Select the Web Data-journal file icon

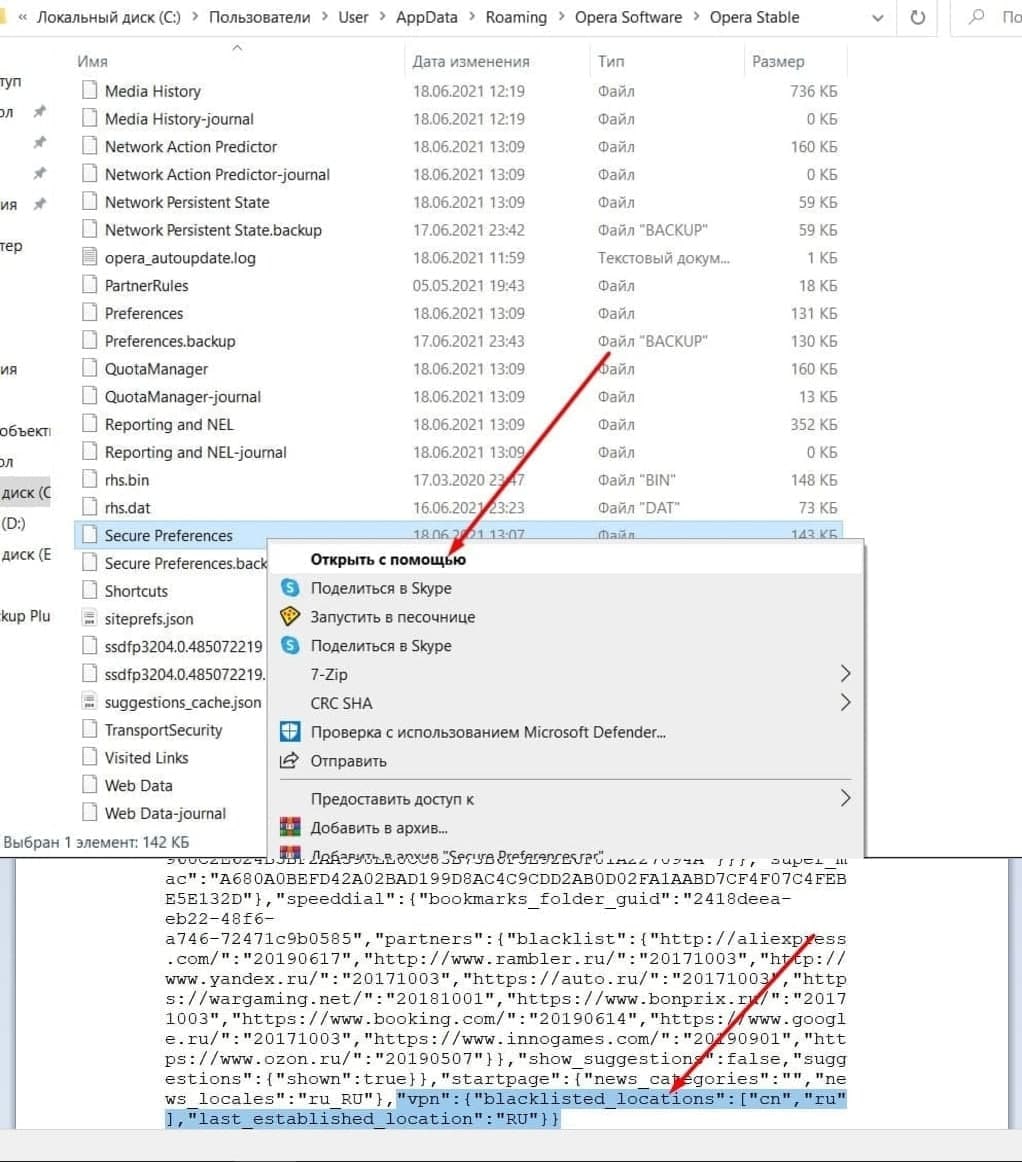[x=90, y=813]
